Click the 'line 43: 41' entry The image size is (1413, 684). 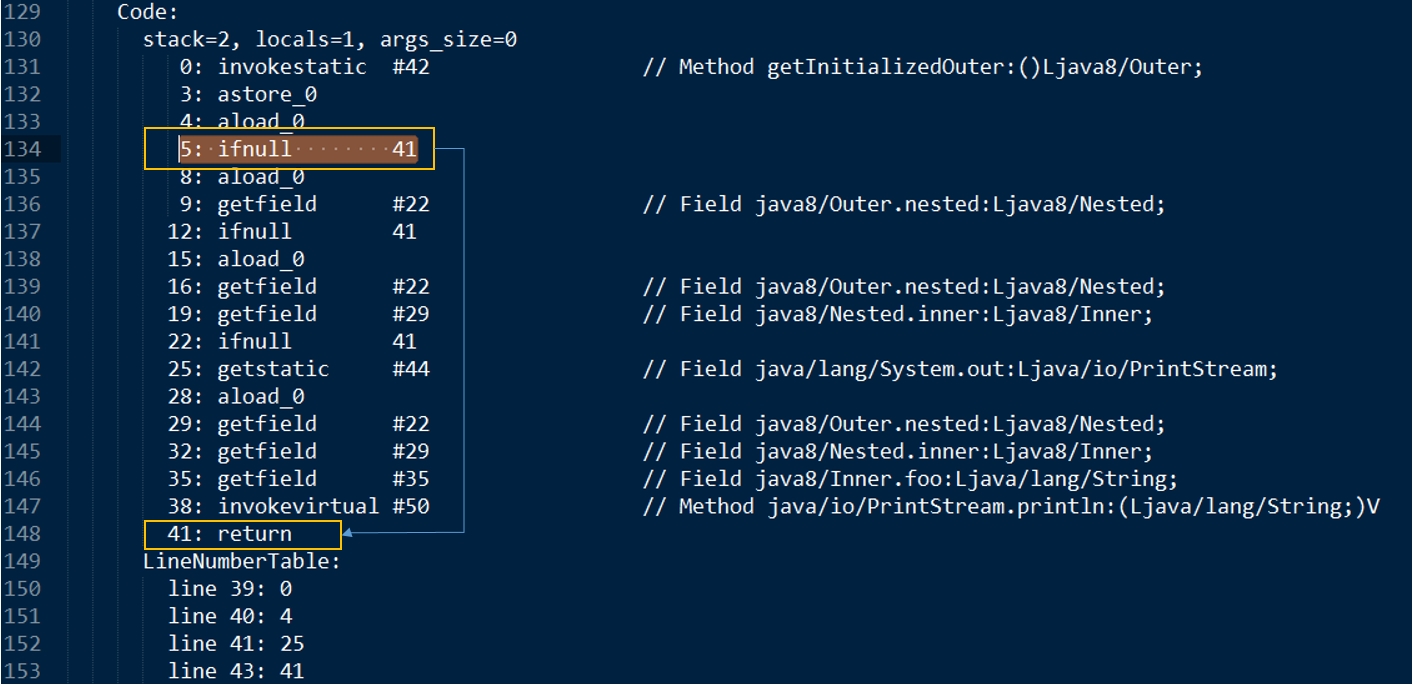pos(236,670)
